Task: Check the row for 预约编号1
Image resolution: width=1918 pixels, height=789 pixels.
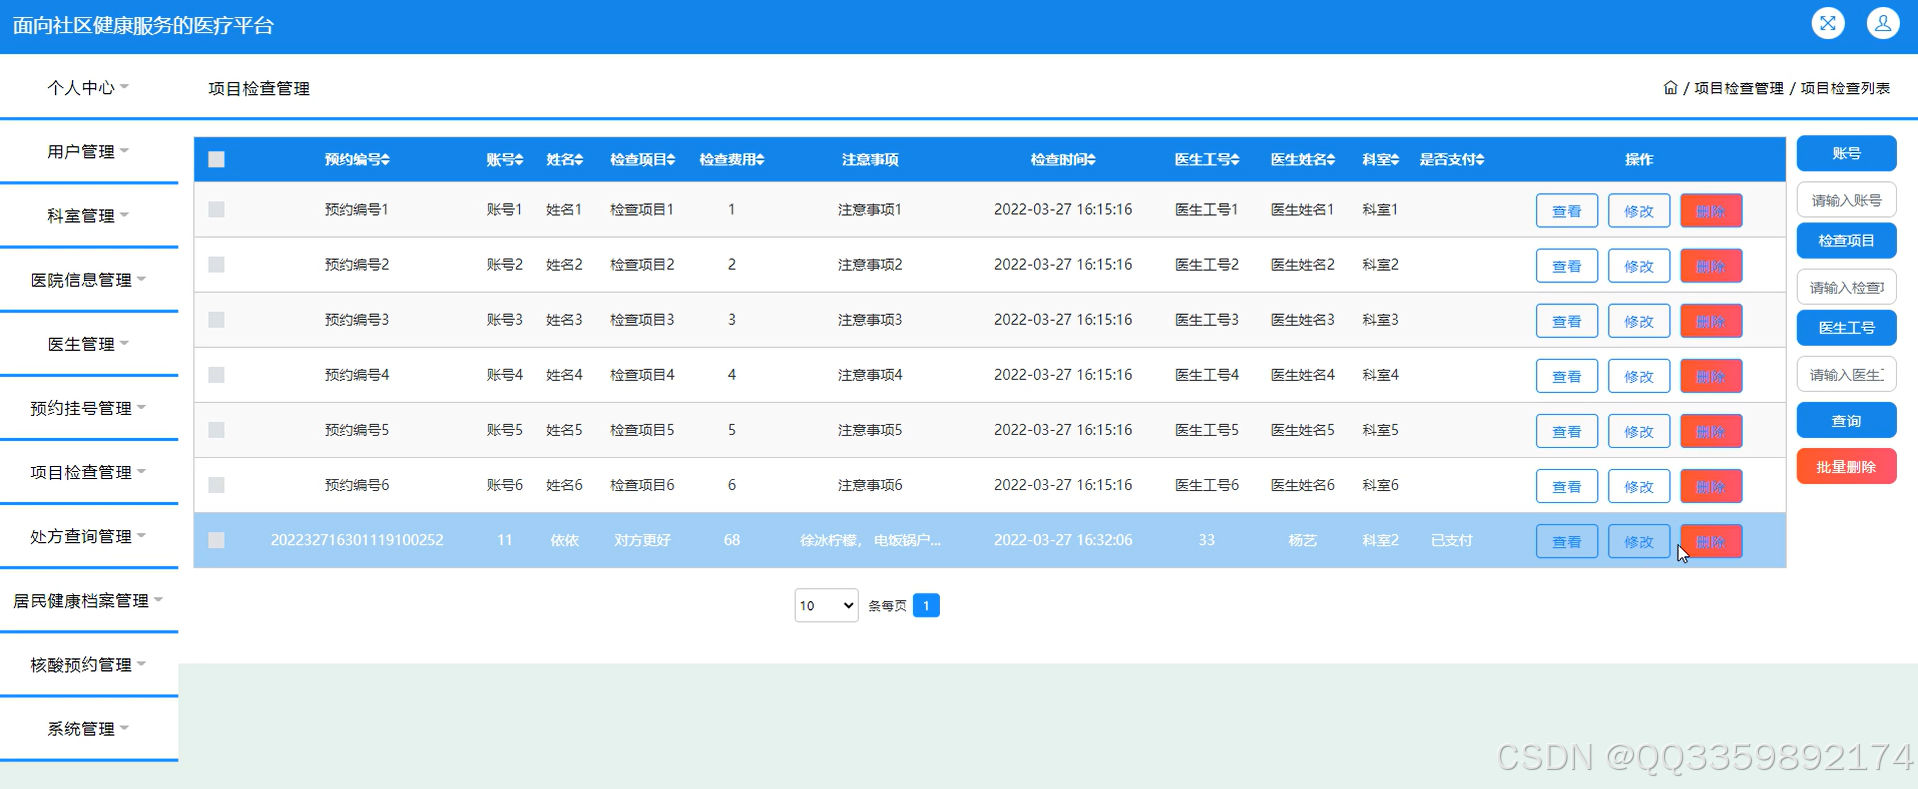Action: tap(216, 210)
